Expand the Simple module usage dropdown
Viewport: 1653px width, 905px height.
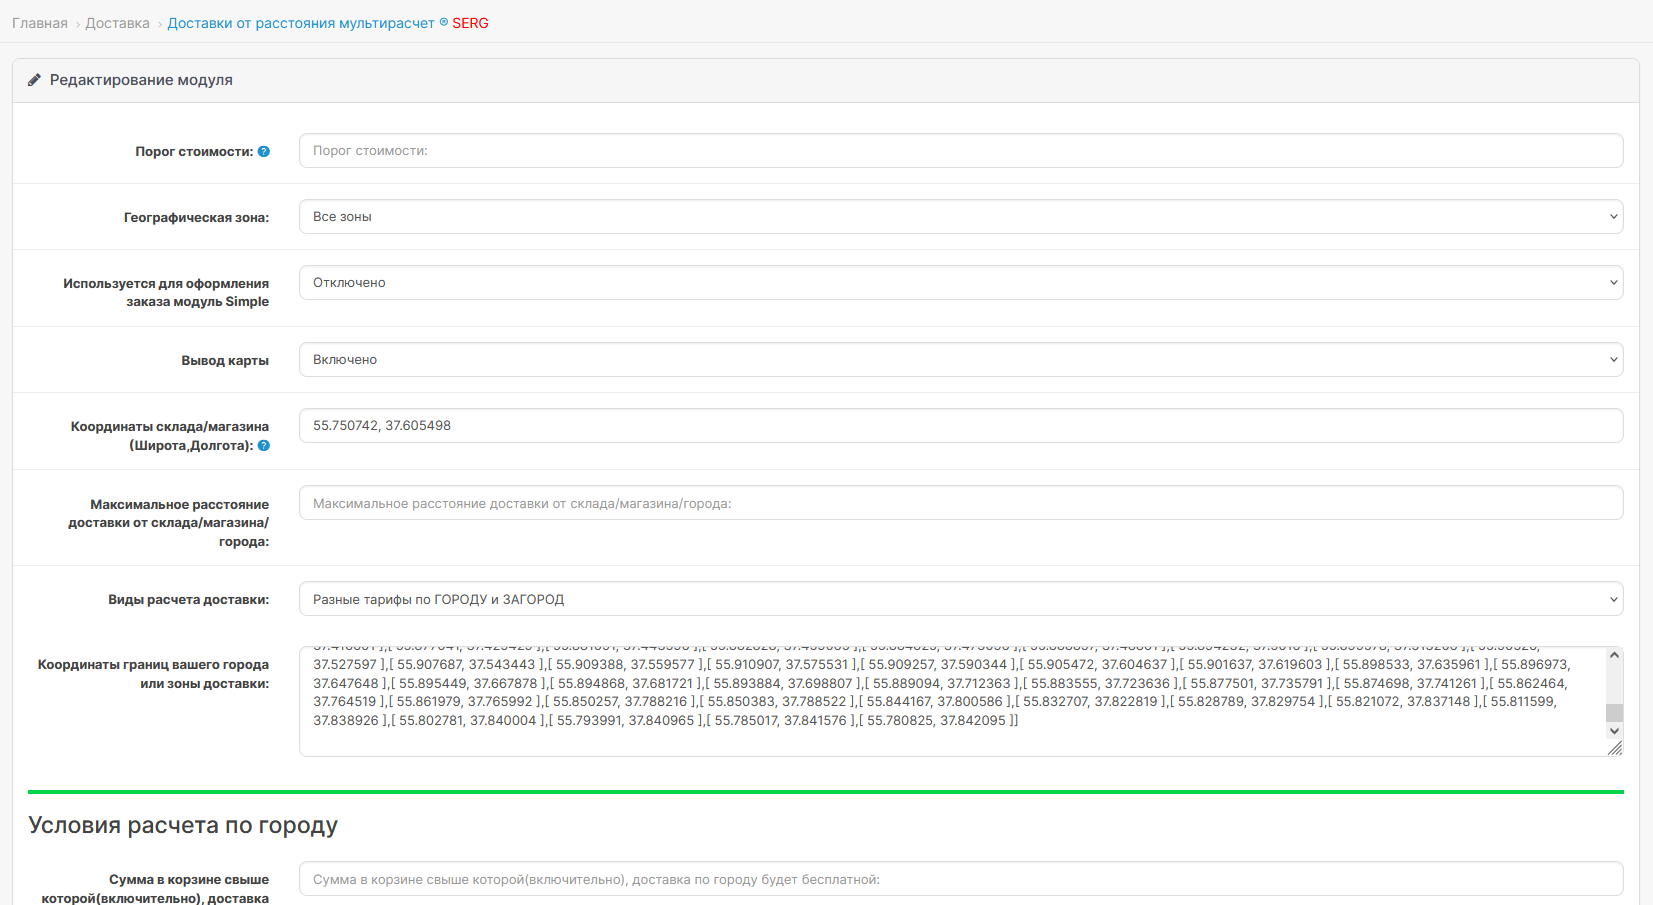960,283
